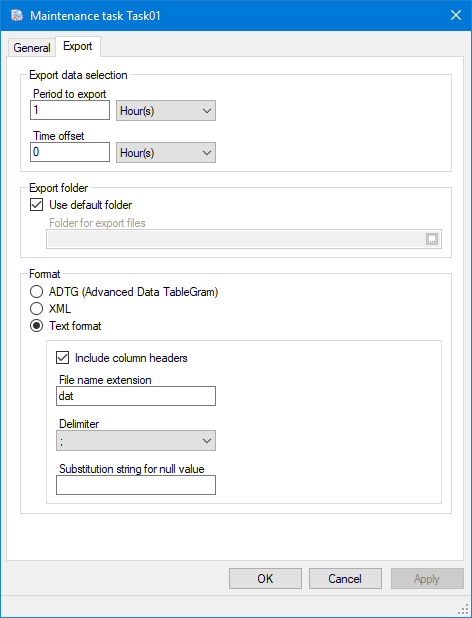The width and height of the screenshot is (472, 618).
Task: Uncheck Include column headers
Action: coord(63,358)
